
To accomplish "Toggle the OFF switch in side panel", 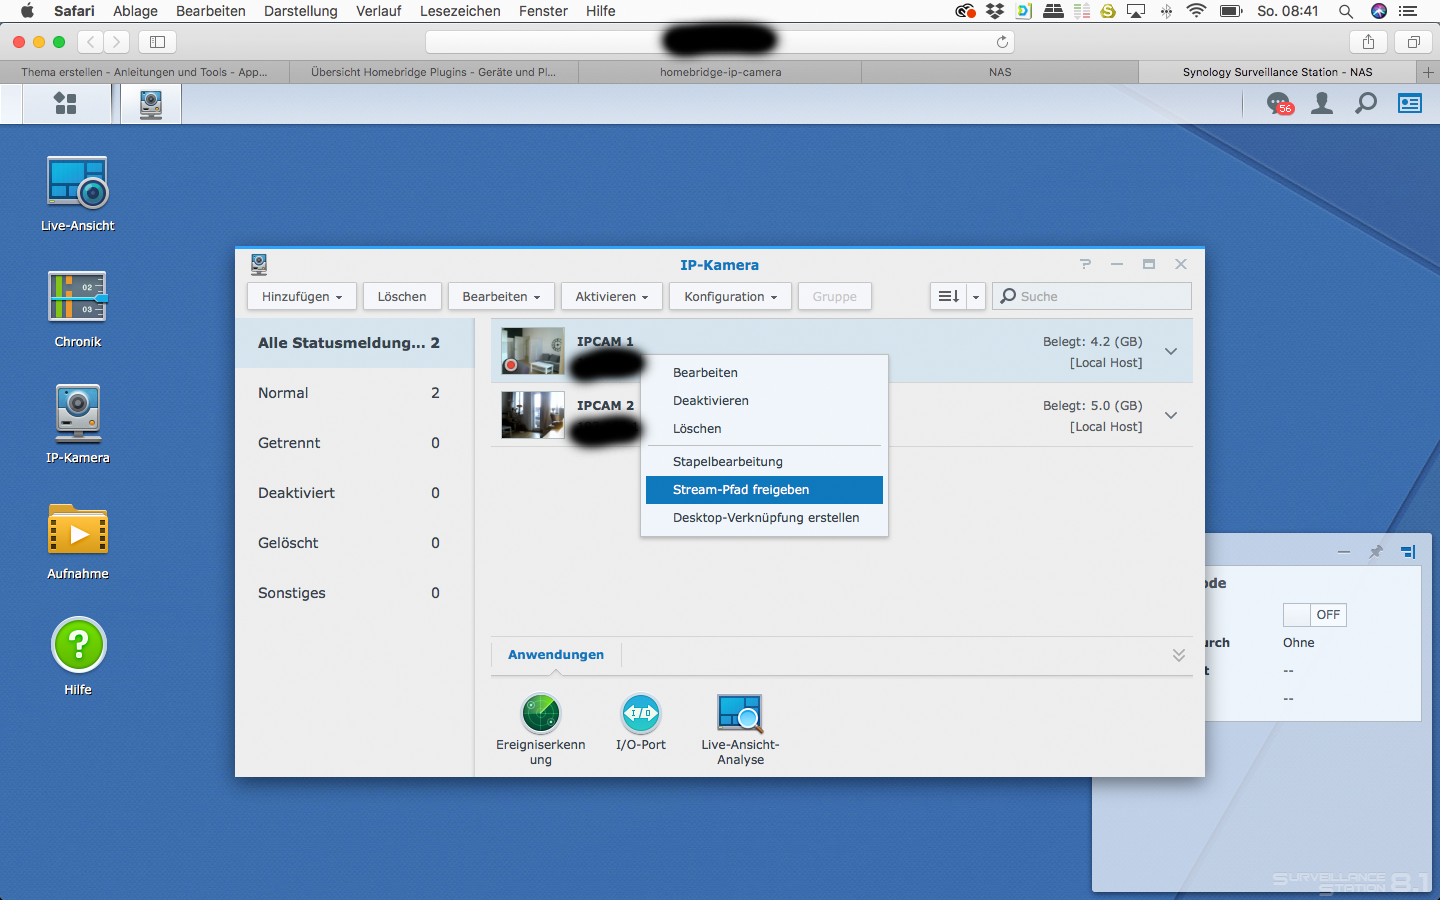I will (x=1314, y=615).
